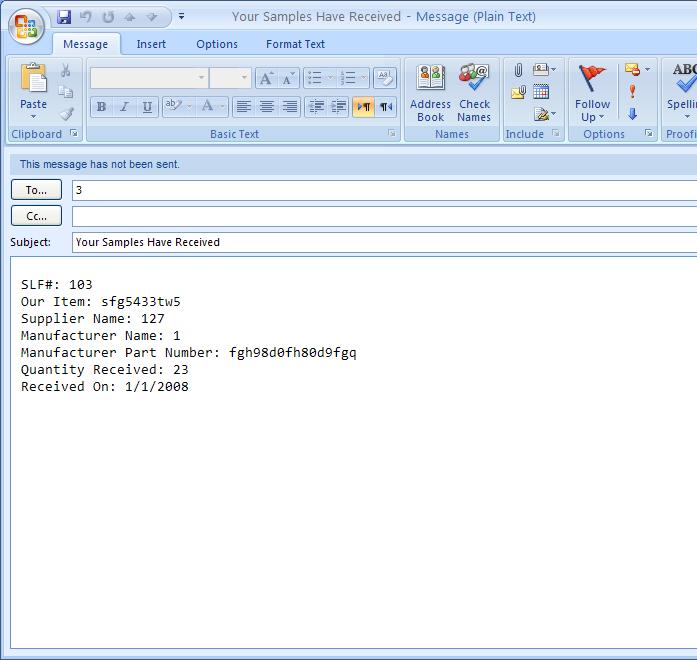This screenshot has width=697, height=660.
Task: Apply text highlight color
Action: 173,107
